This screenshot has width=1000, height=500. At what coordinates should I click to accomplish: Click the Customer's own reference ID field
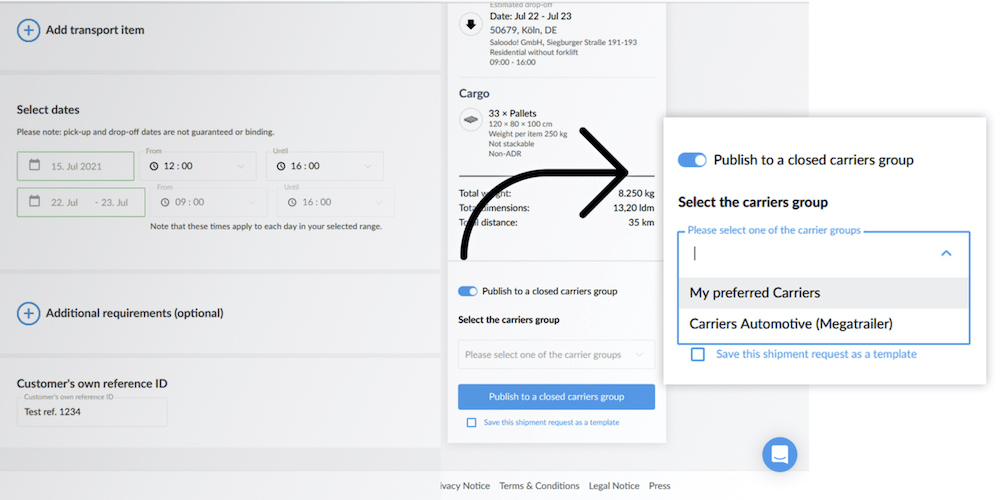click(92, 412)
